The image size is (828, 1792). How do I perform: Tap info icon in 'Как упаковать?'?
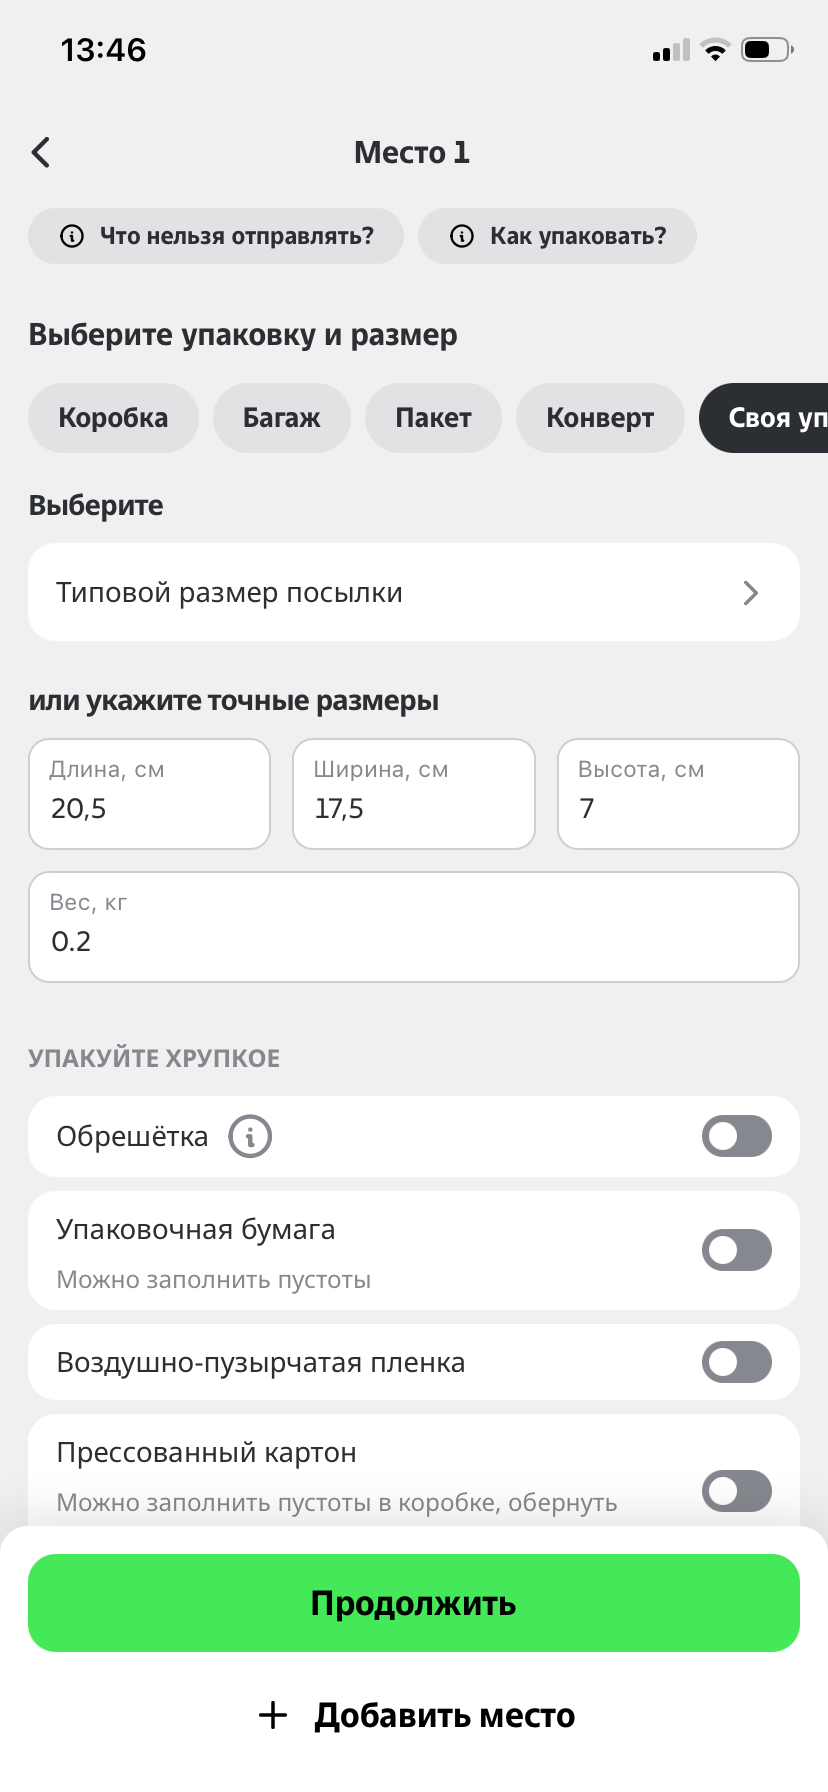click(x=462, y=236)
